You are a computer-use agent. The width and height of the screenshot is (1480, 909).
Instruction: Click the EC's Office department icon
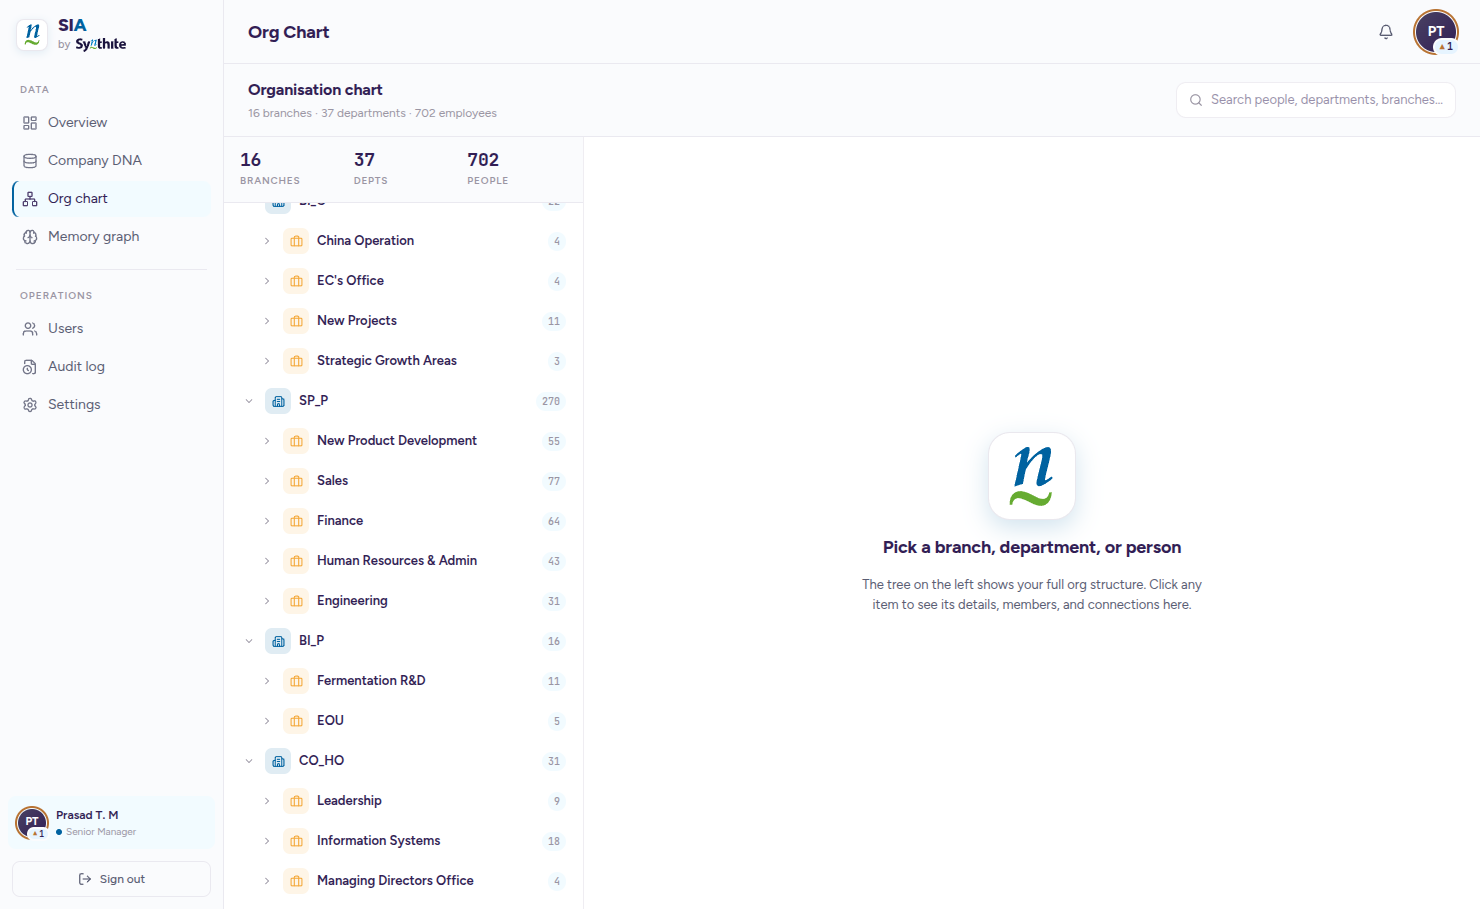tap(296, 281)
